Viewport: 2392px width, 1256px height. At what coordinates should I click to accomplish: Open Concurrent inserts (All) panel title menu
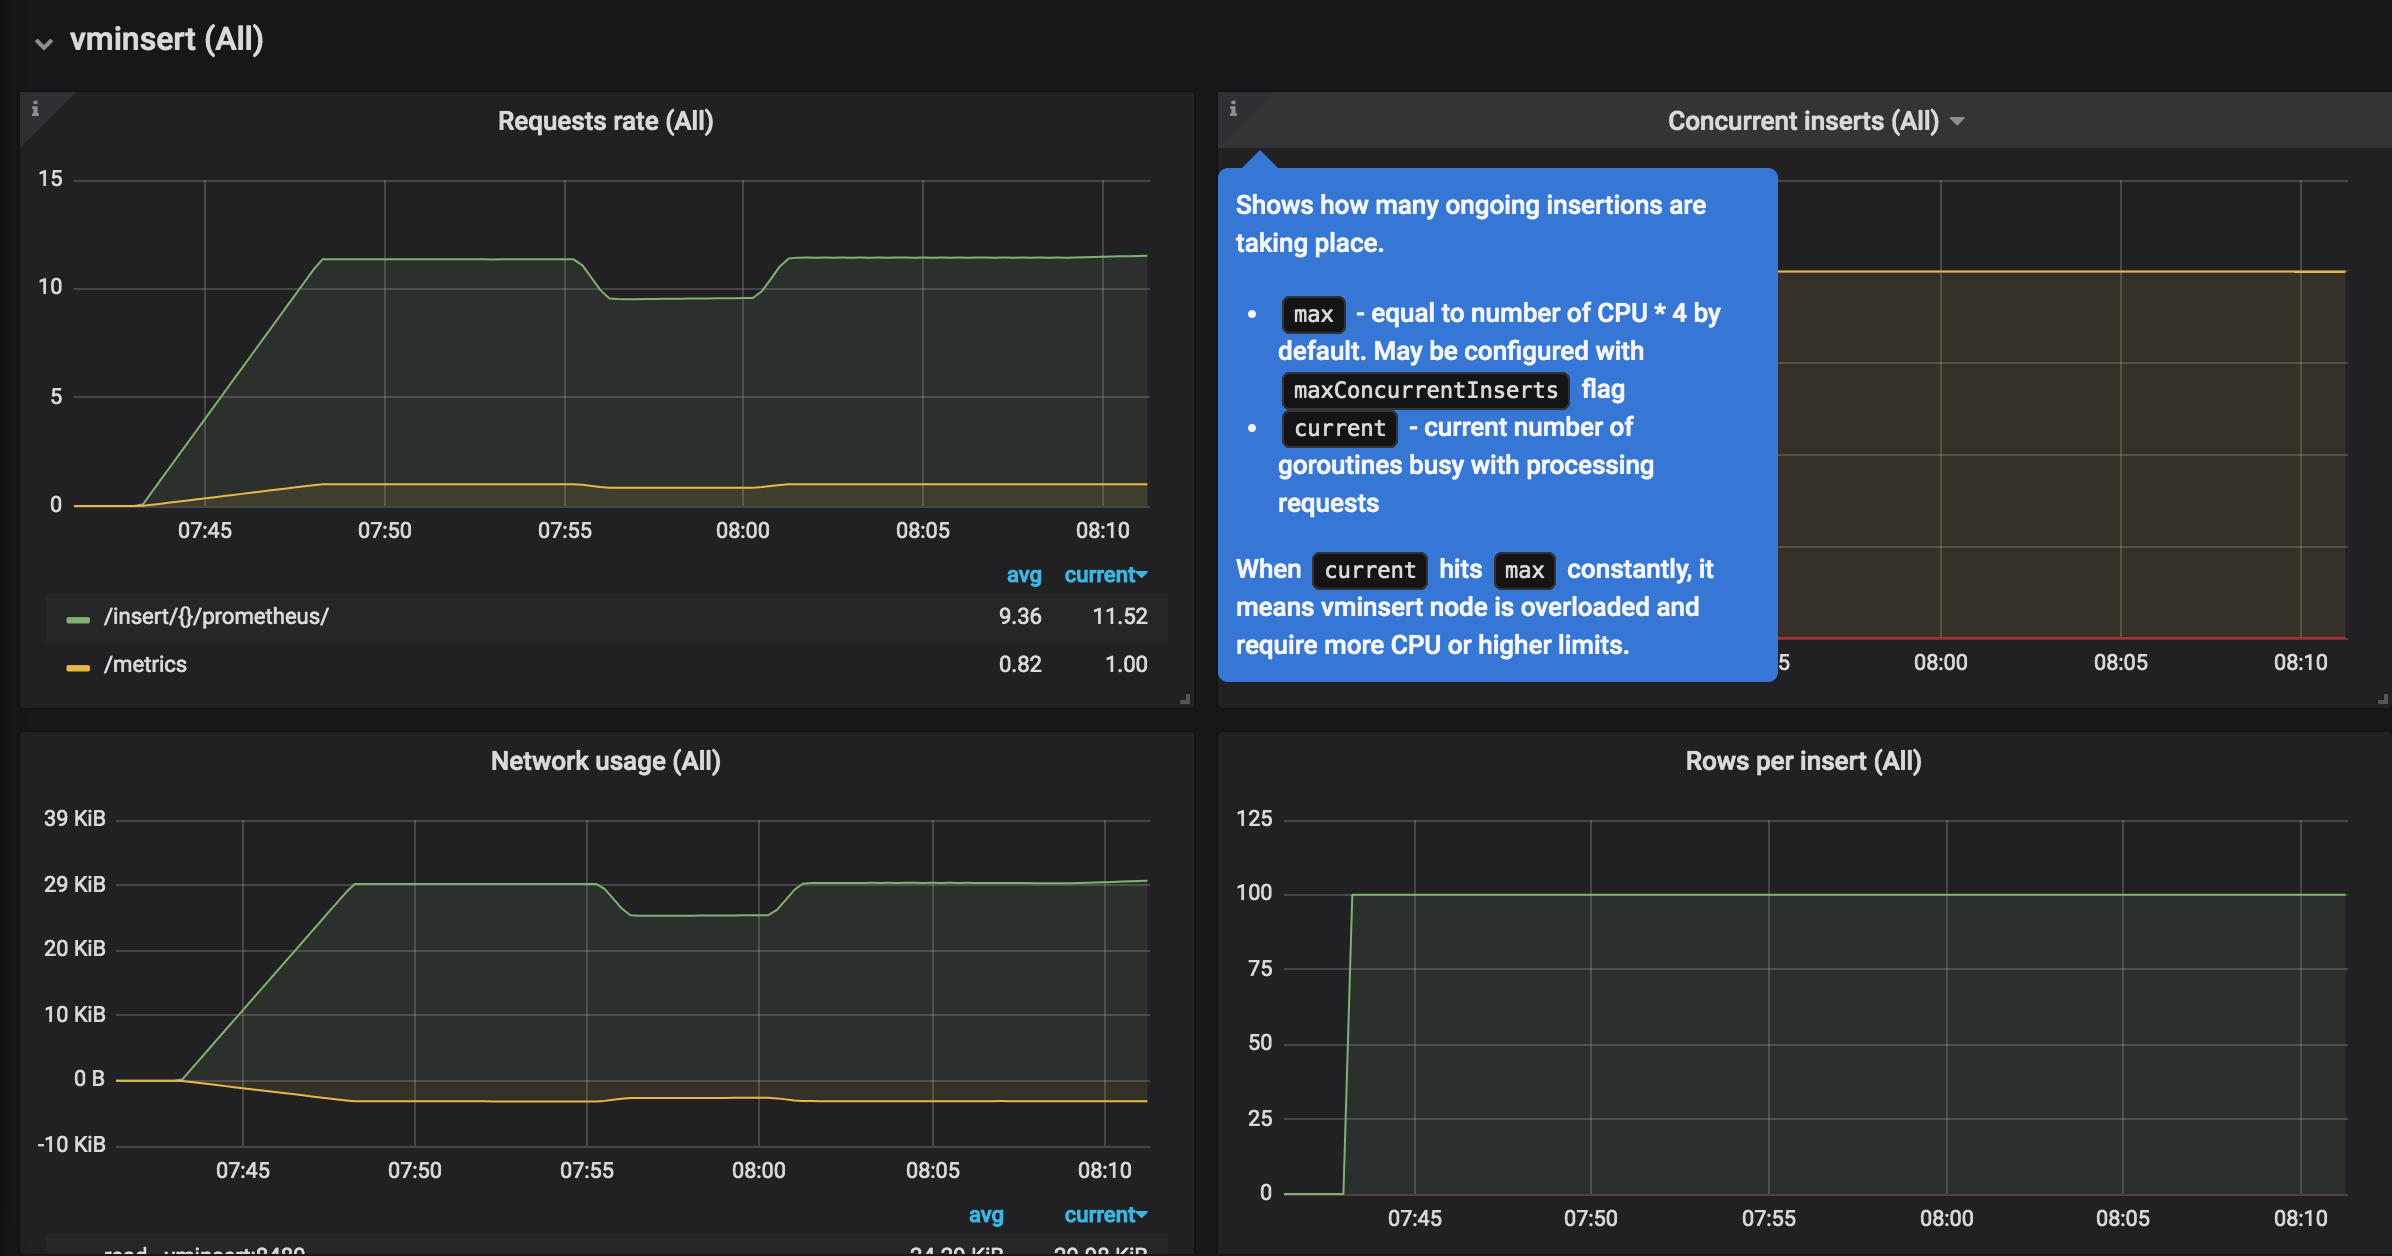click(x=1803, y=121)
